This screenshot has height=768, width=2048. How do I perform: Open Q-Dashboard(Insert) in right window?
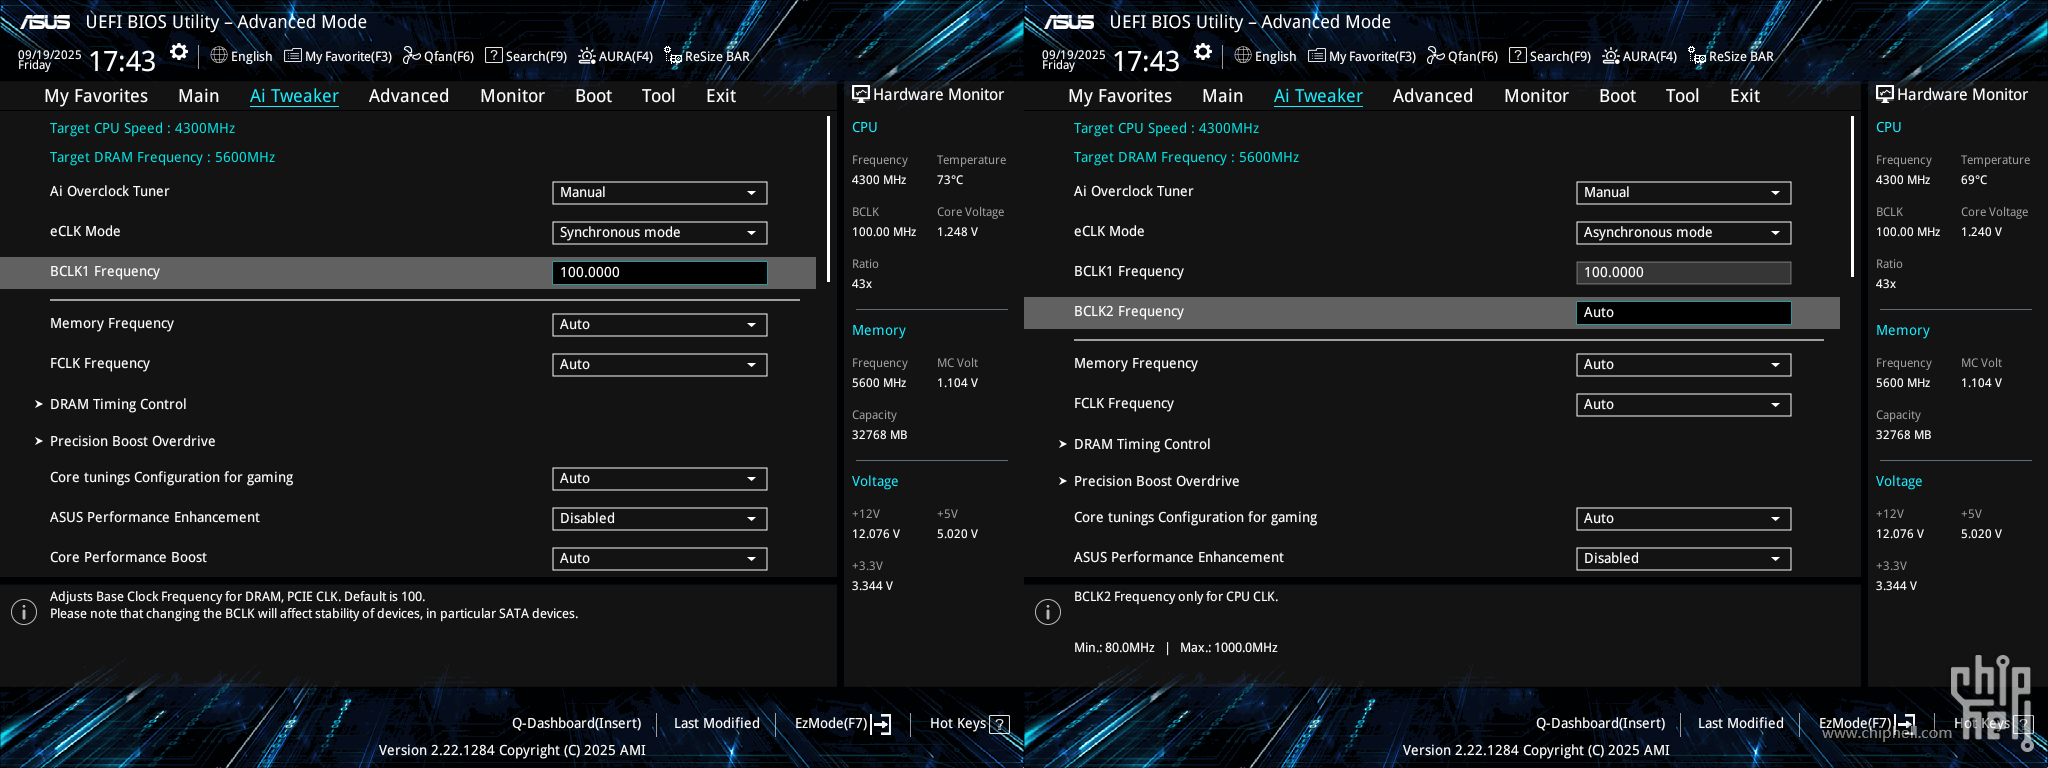1601,723
